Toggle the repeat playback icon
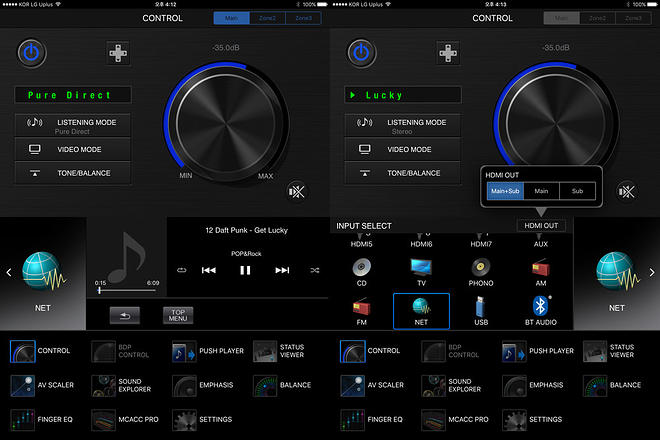This screenshot has width=660, height=440. pyautogui.click(x=181, y=270)
